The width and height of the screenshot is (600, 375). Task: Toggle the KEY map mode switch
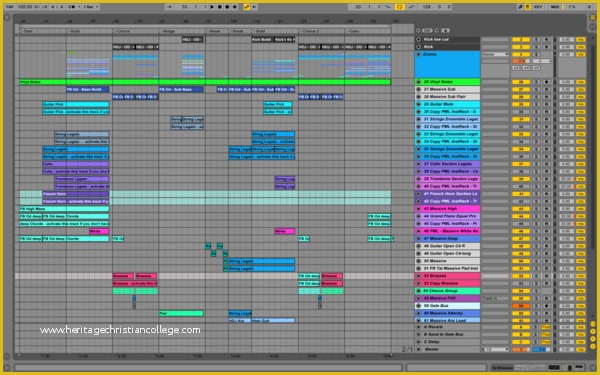(x=538, y=7)
